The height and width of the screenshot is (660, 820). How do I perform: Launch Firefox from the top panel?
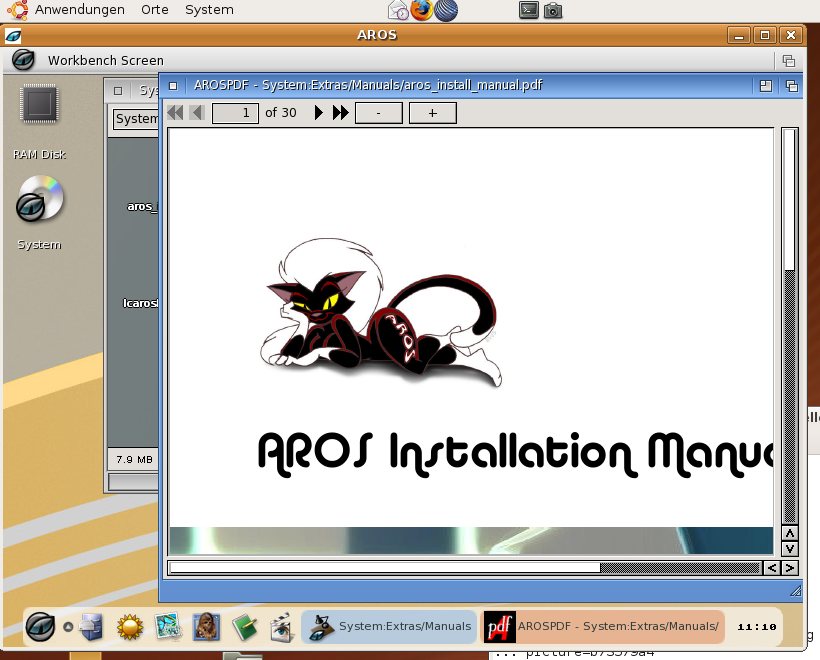point(422,10)
